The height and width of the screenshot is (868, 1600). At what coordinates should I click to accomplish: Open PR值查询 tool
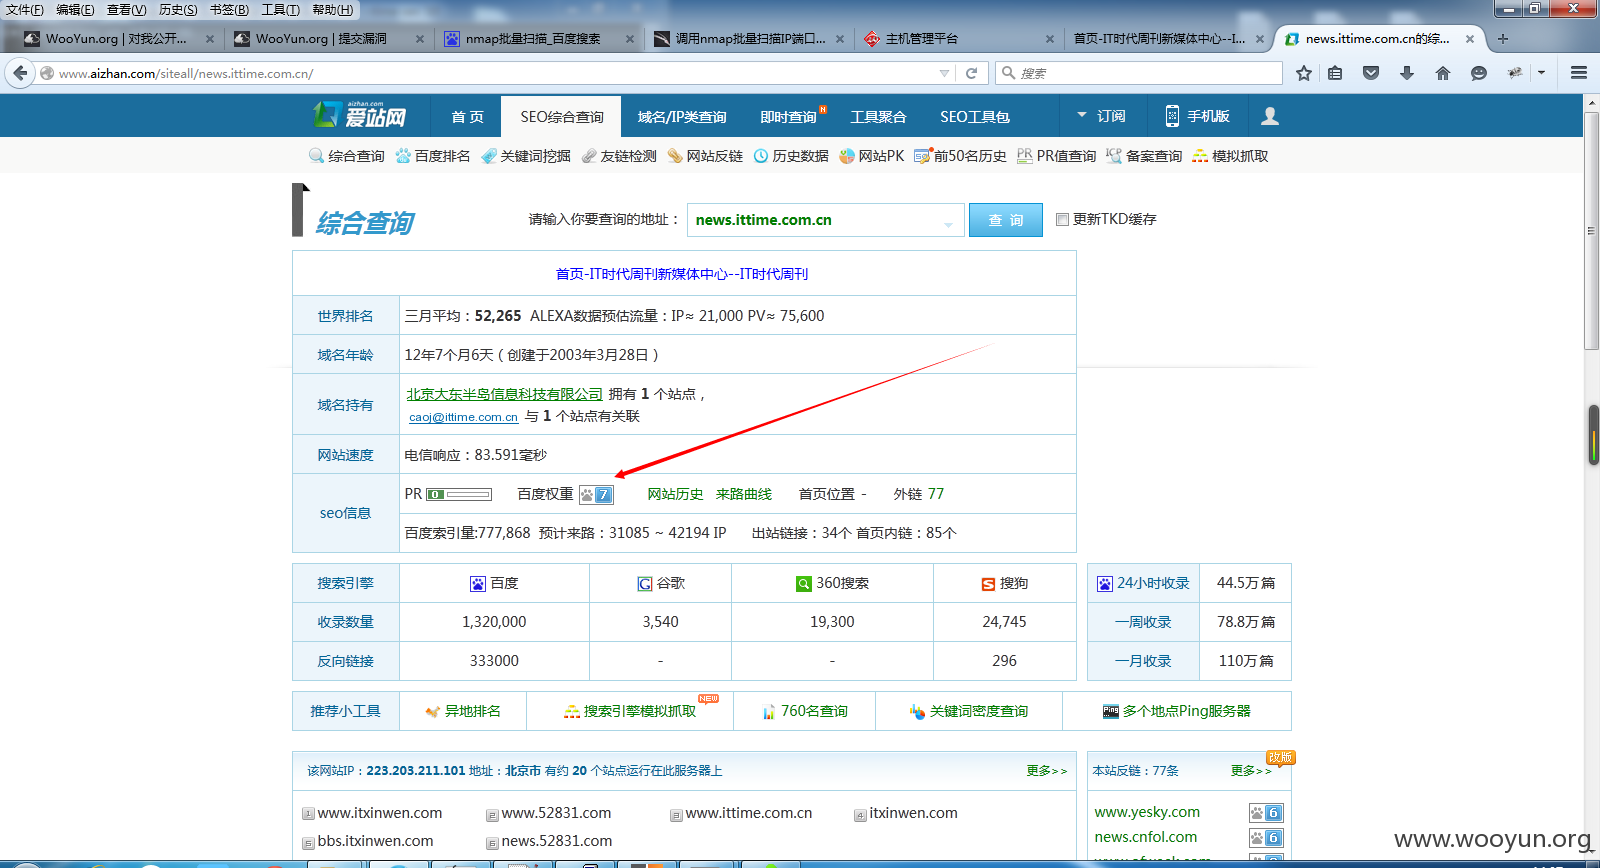(x=1056, y=156)
